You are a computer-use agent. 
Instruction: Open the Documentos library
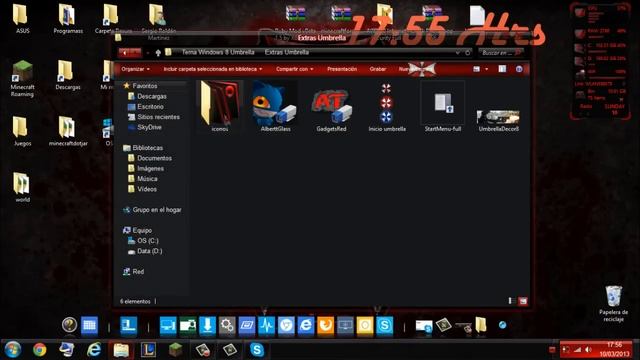coord(154,158)
